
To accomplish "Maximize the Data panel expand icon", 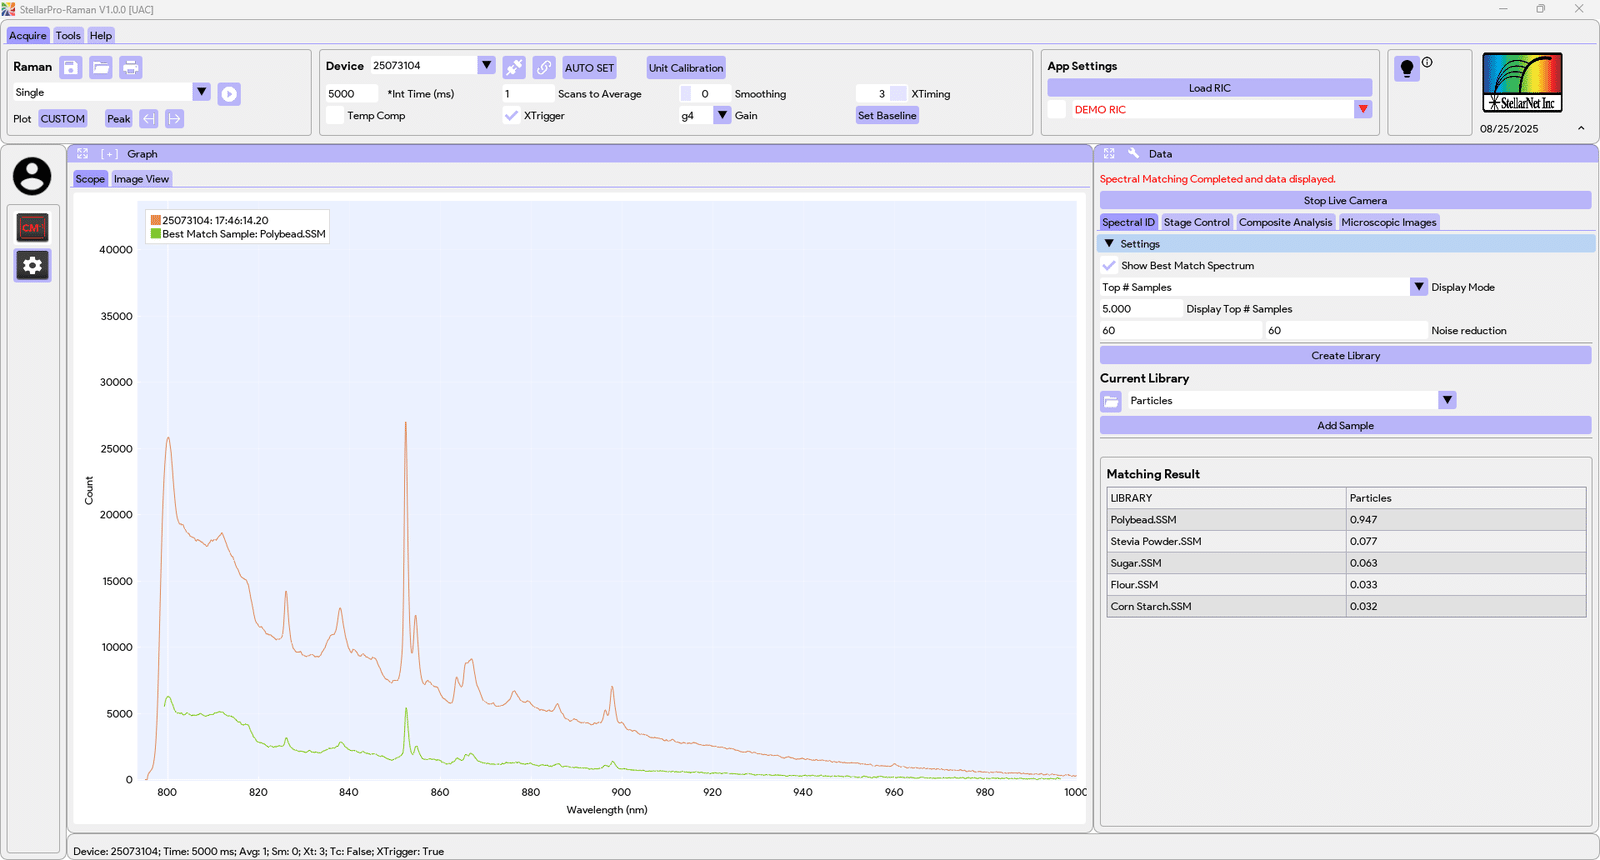I will point(1109,154).
